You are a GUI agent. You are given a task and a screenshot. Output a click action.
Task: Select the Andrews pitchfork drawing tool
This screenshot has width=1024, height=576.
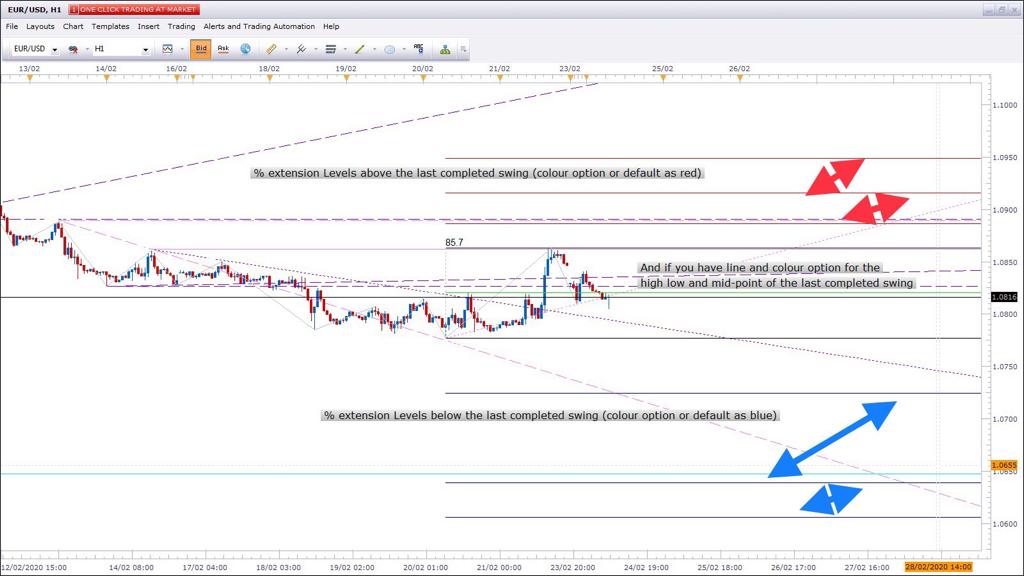[x=301, y=49]
